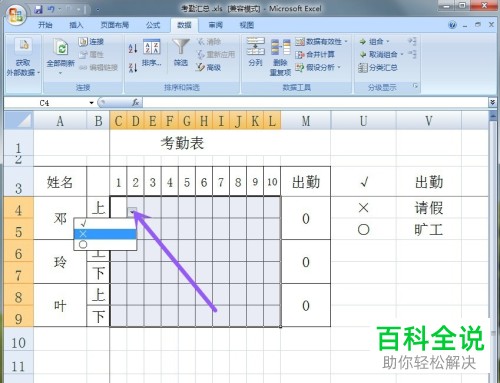
Task: Click 分类汇总 (Subtotal) button
Action: (x=378, y=68)
